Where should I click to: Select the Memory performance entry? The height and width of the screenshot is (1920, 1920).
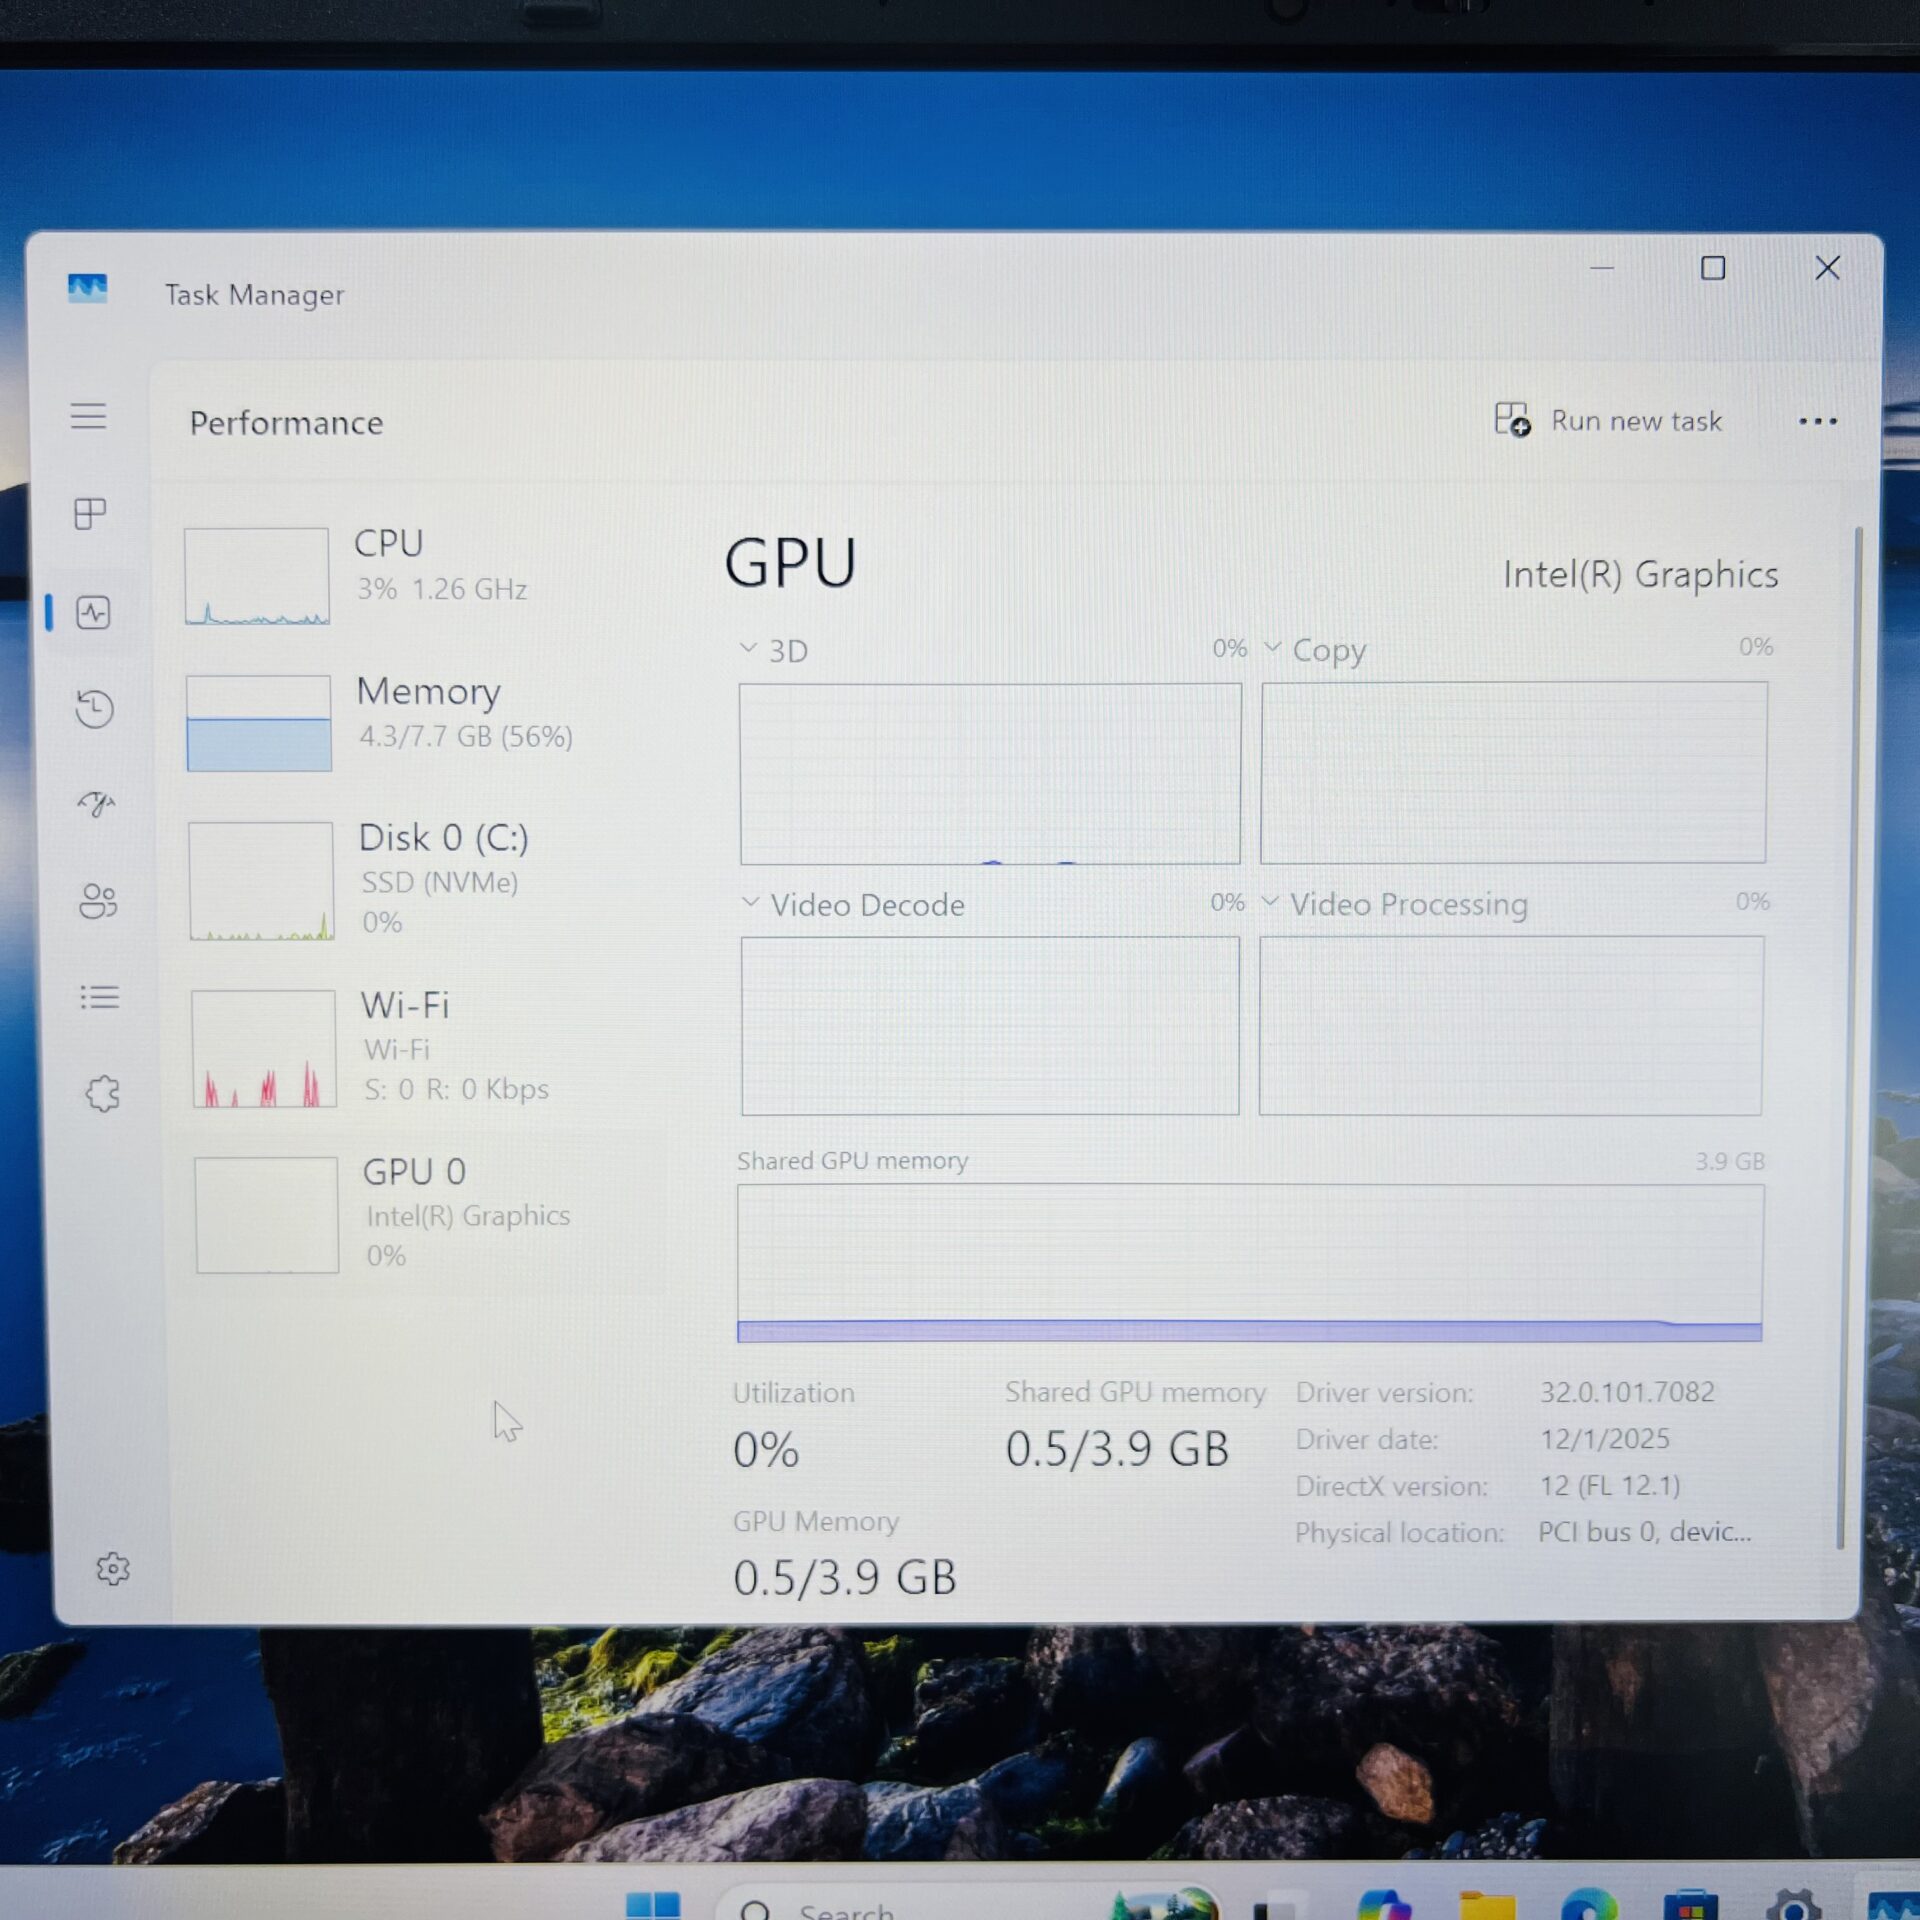(415, 721)
